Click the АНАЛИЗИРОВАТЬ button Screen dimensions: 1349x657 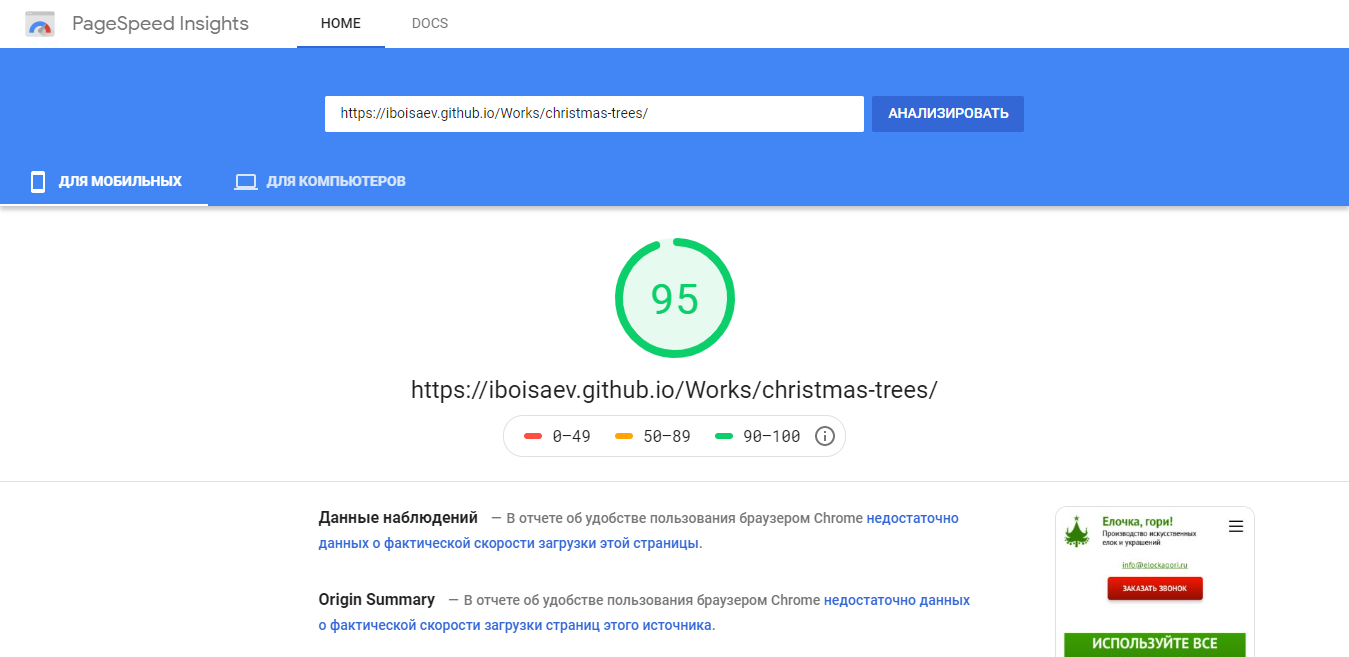(948, 114)
